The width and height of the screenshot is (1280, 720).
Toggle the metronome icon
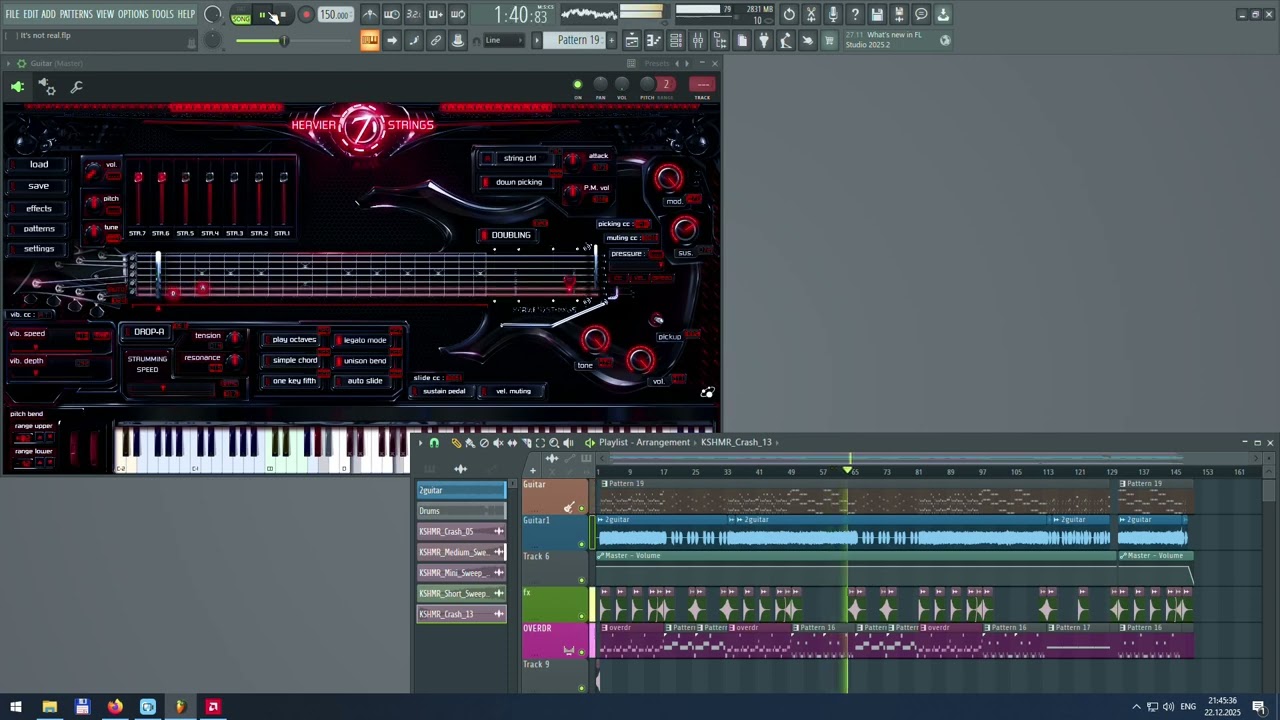coord(369,14)
